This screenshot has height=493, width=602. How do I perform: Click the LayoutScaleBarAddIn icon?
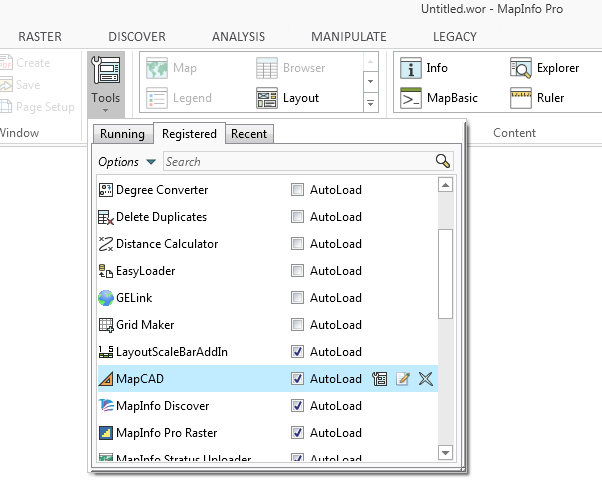(x=106, y=352)
